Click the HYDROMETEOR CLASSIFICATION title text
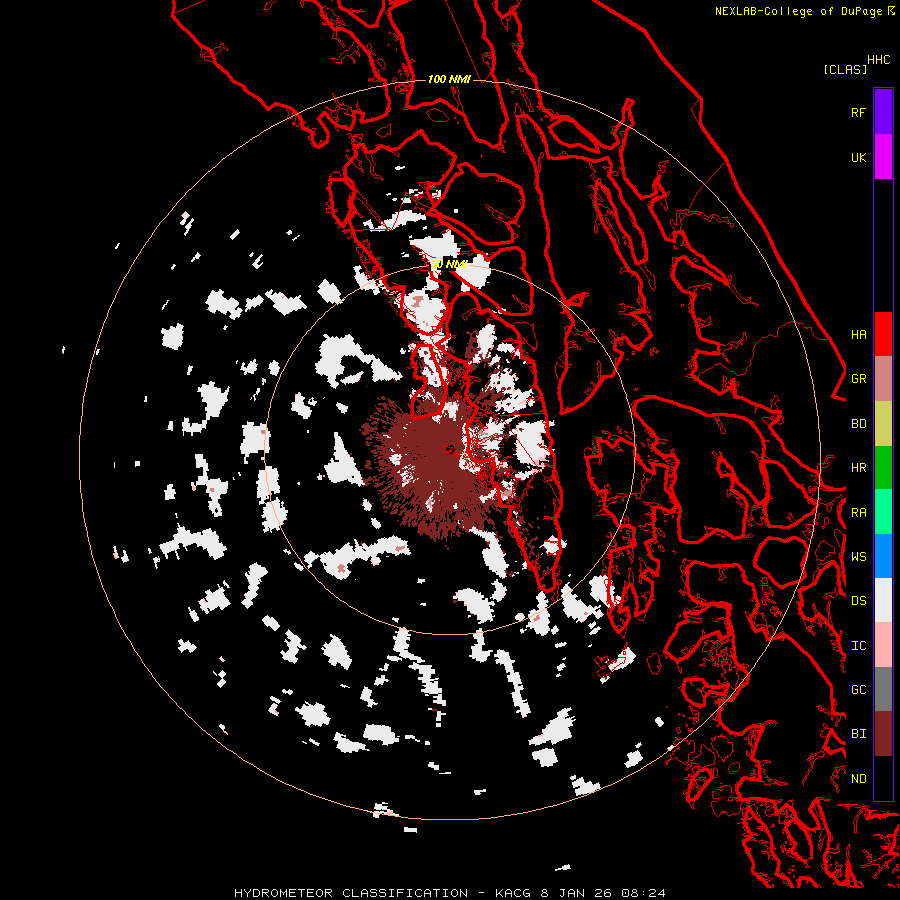 [x=351, y=893]
